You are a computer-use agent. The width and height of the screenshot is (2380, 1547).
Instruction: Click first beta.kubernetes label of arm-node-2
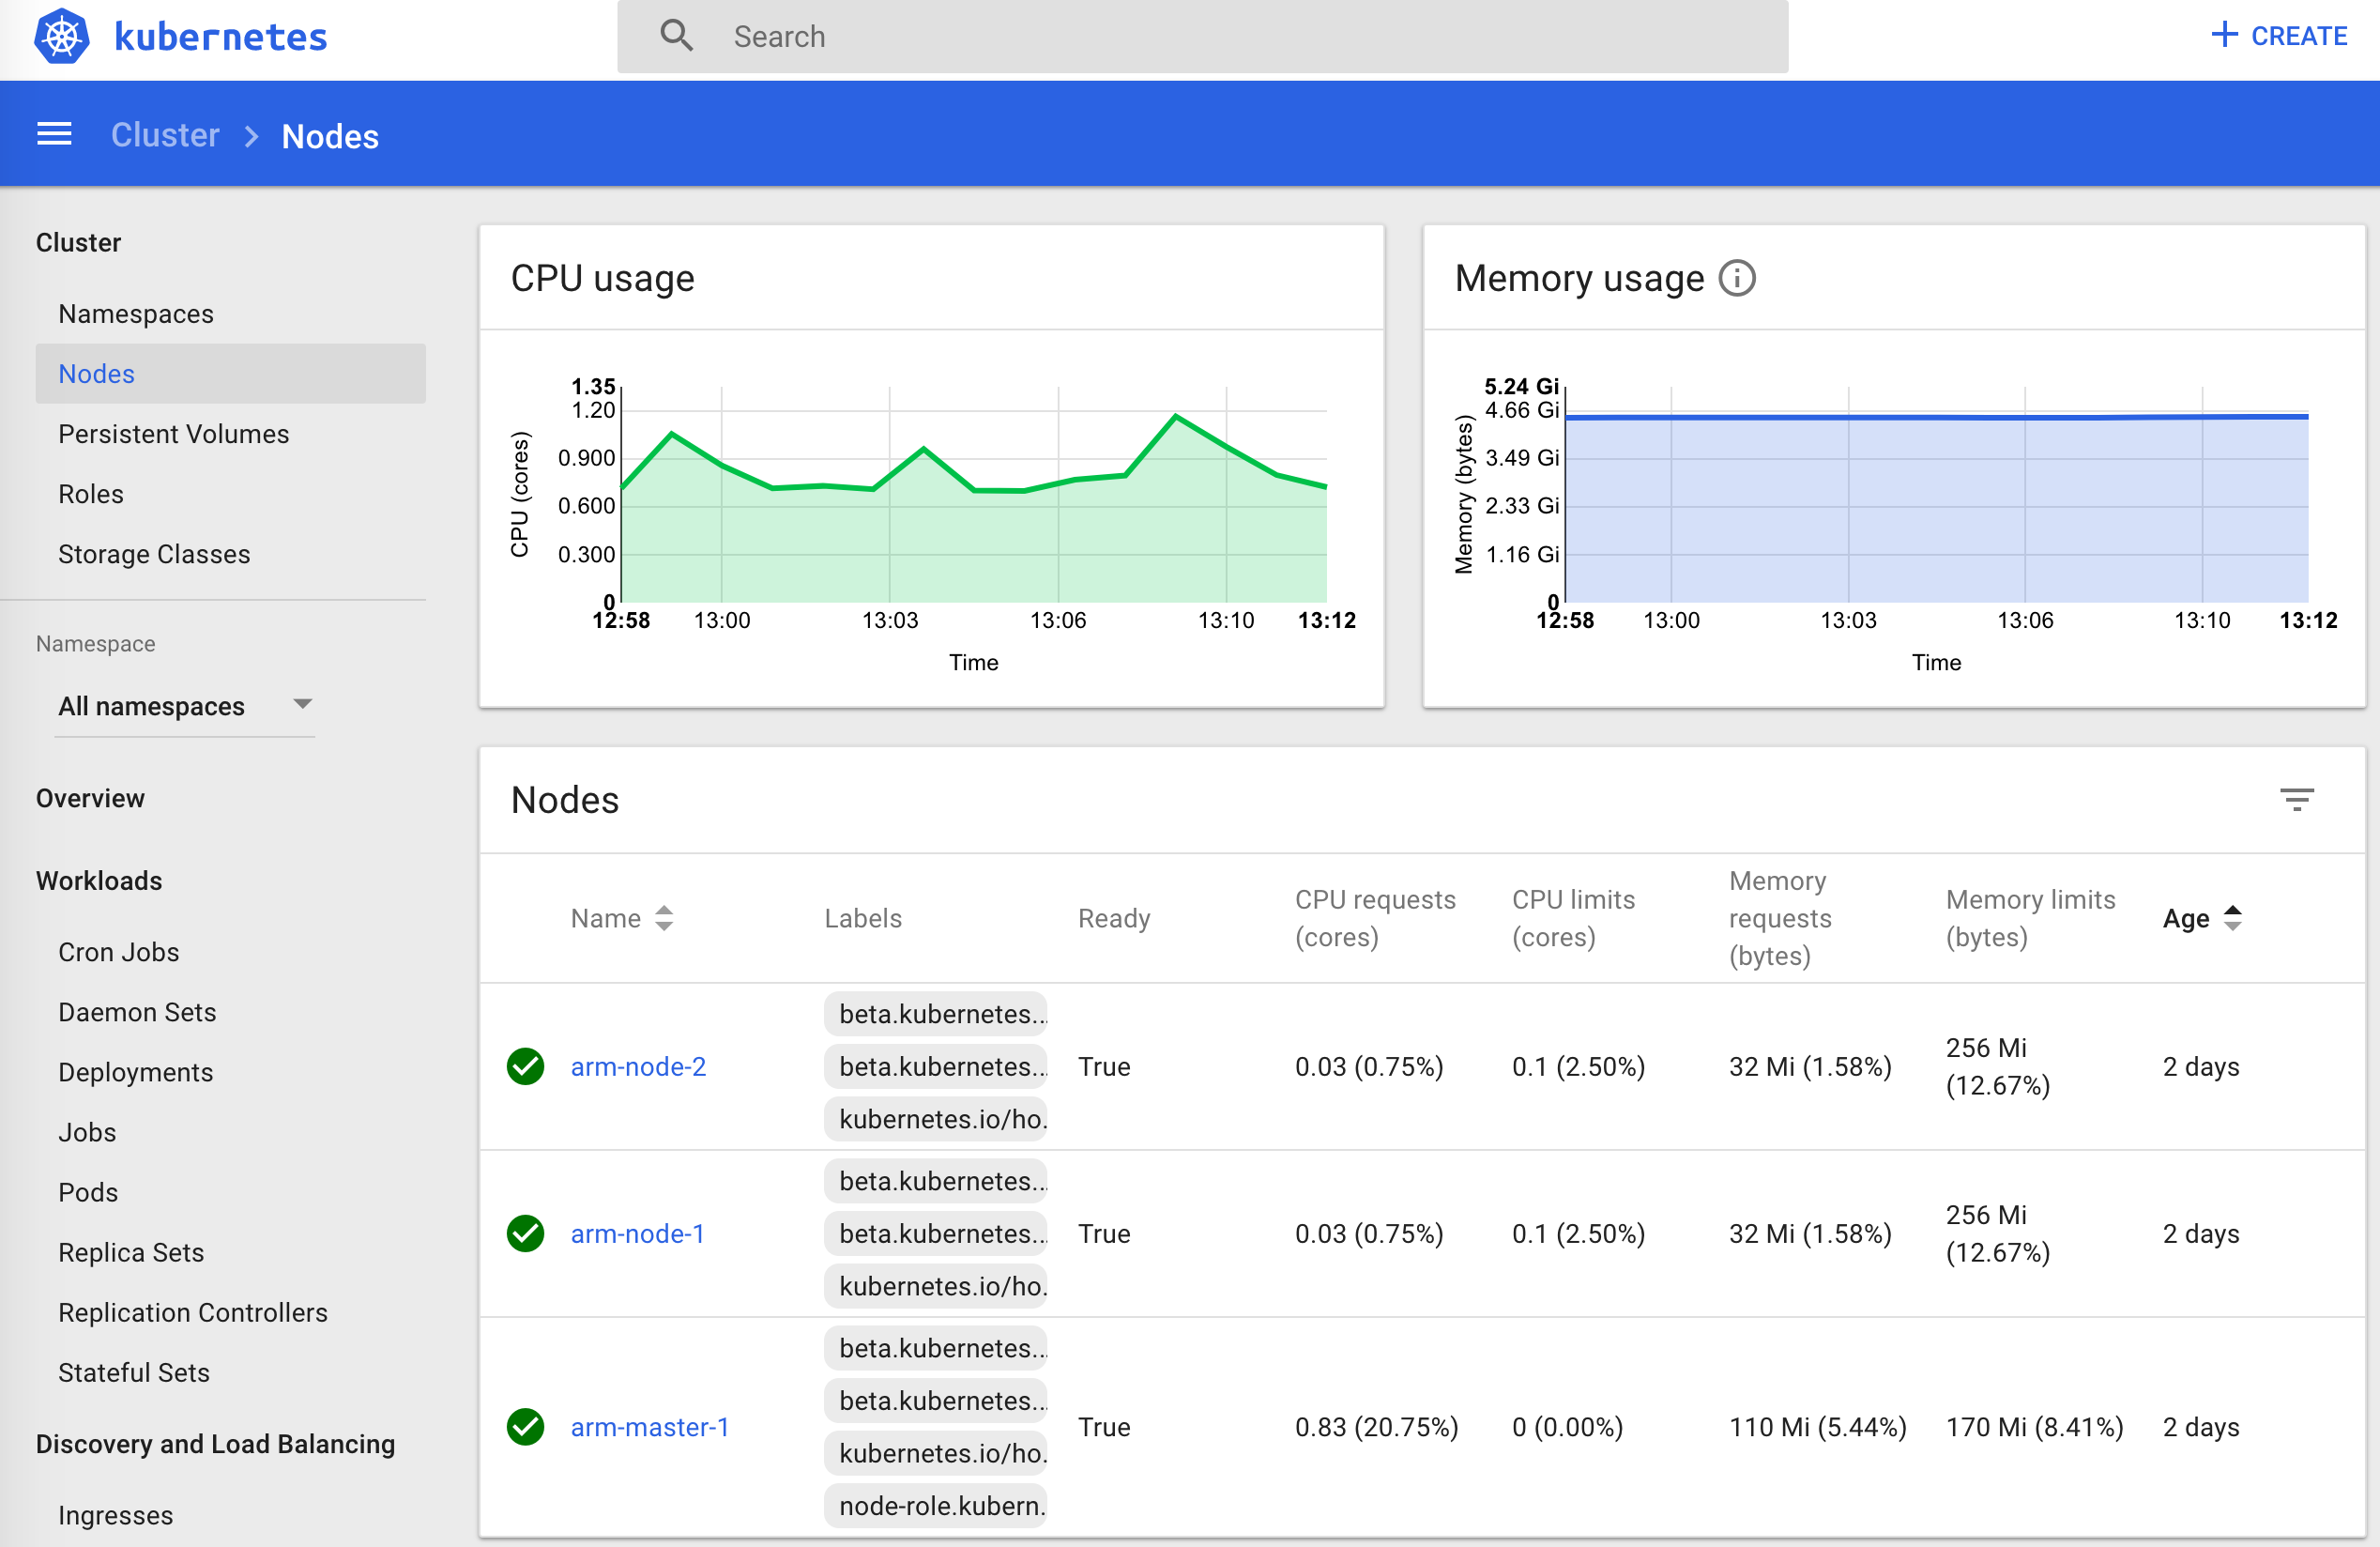tap(935, 1013)
